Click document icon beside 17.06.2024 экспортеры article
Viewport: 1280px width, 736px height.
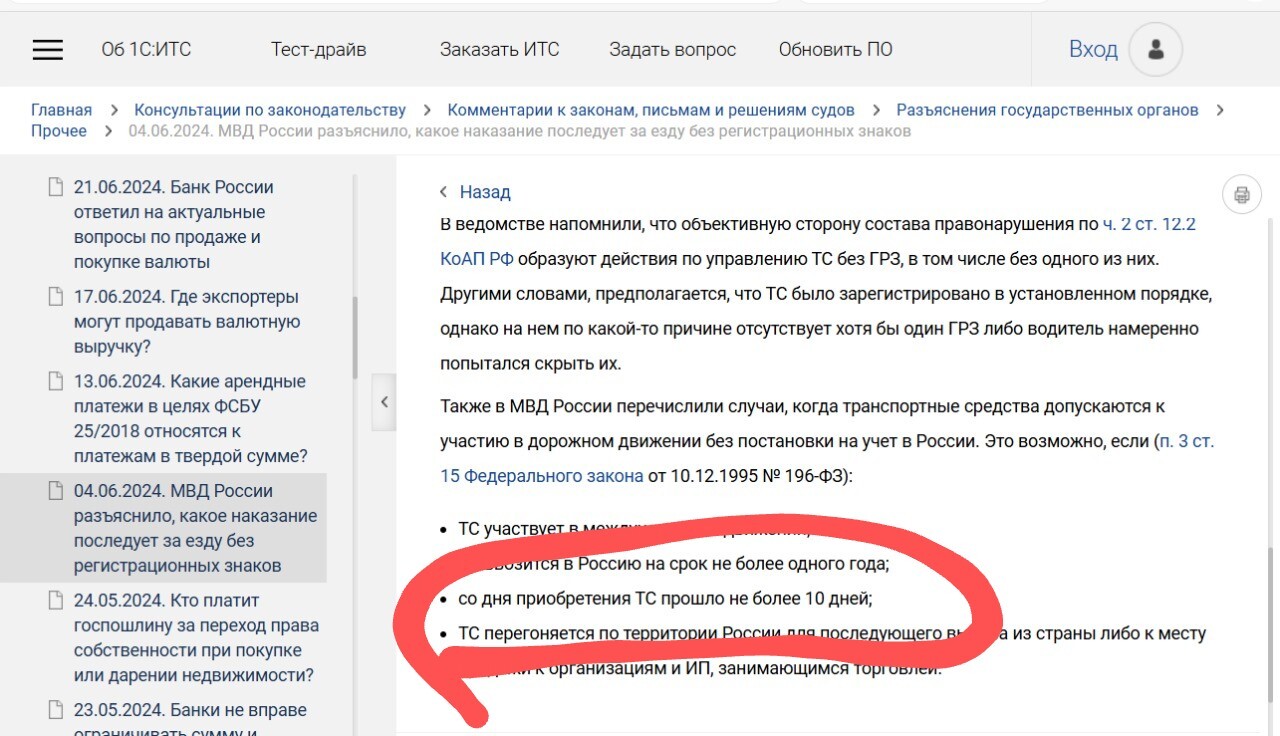tap(56, 298)
